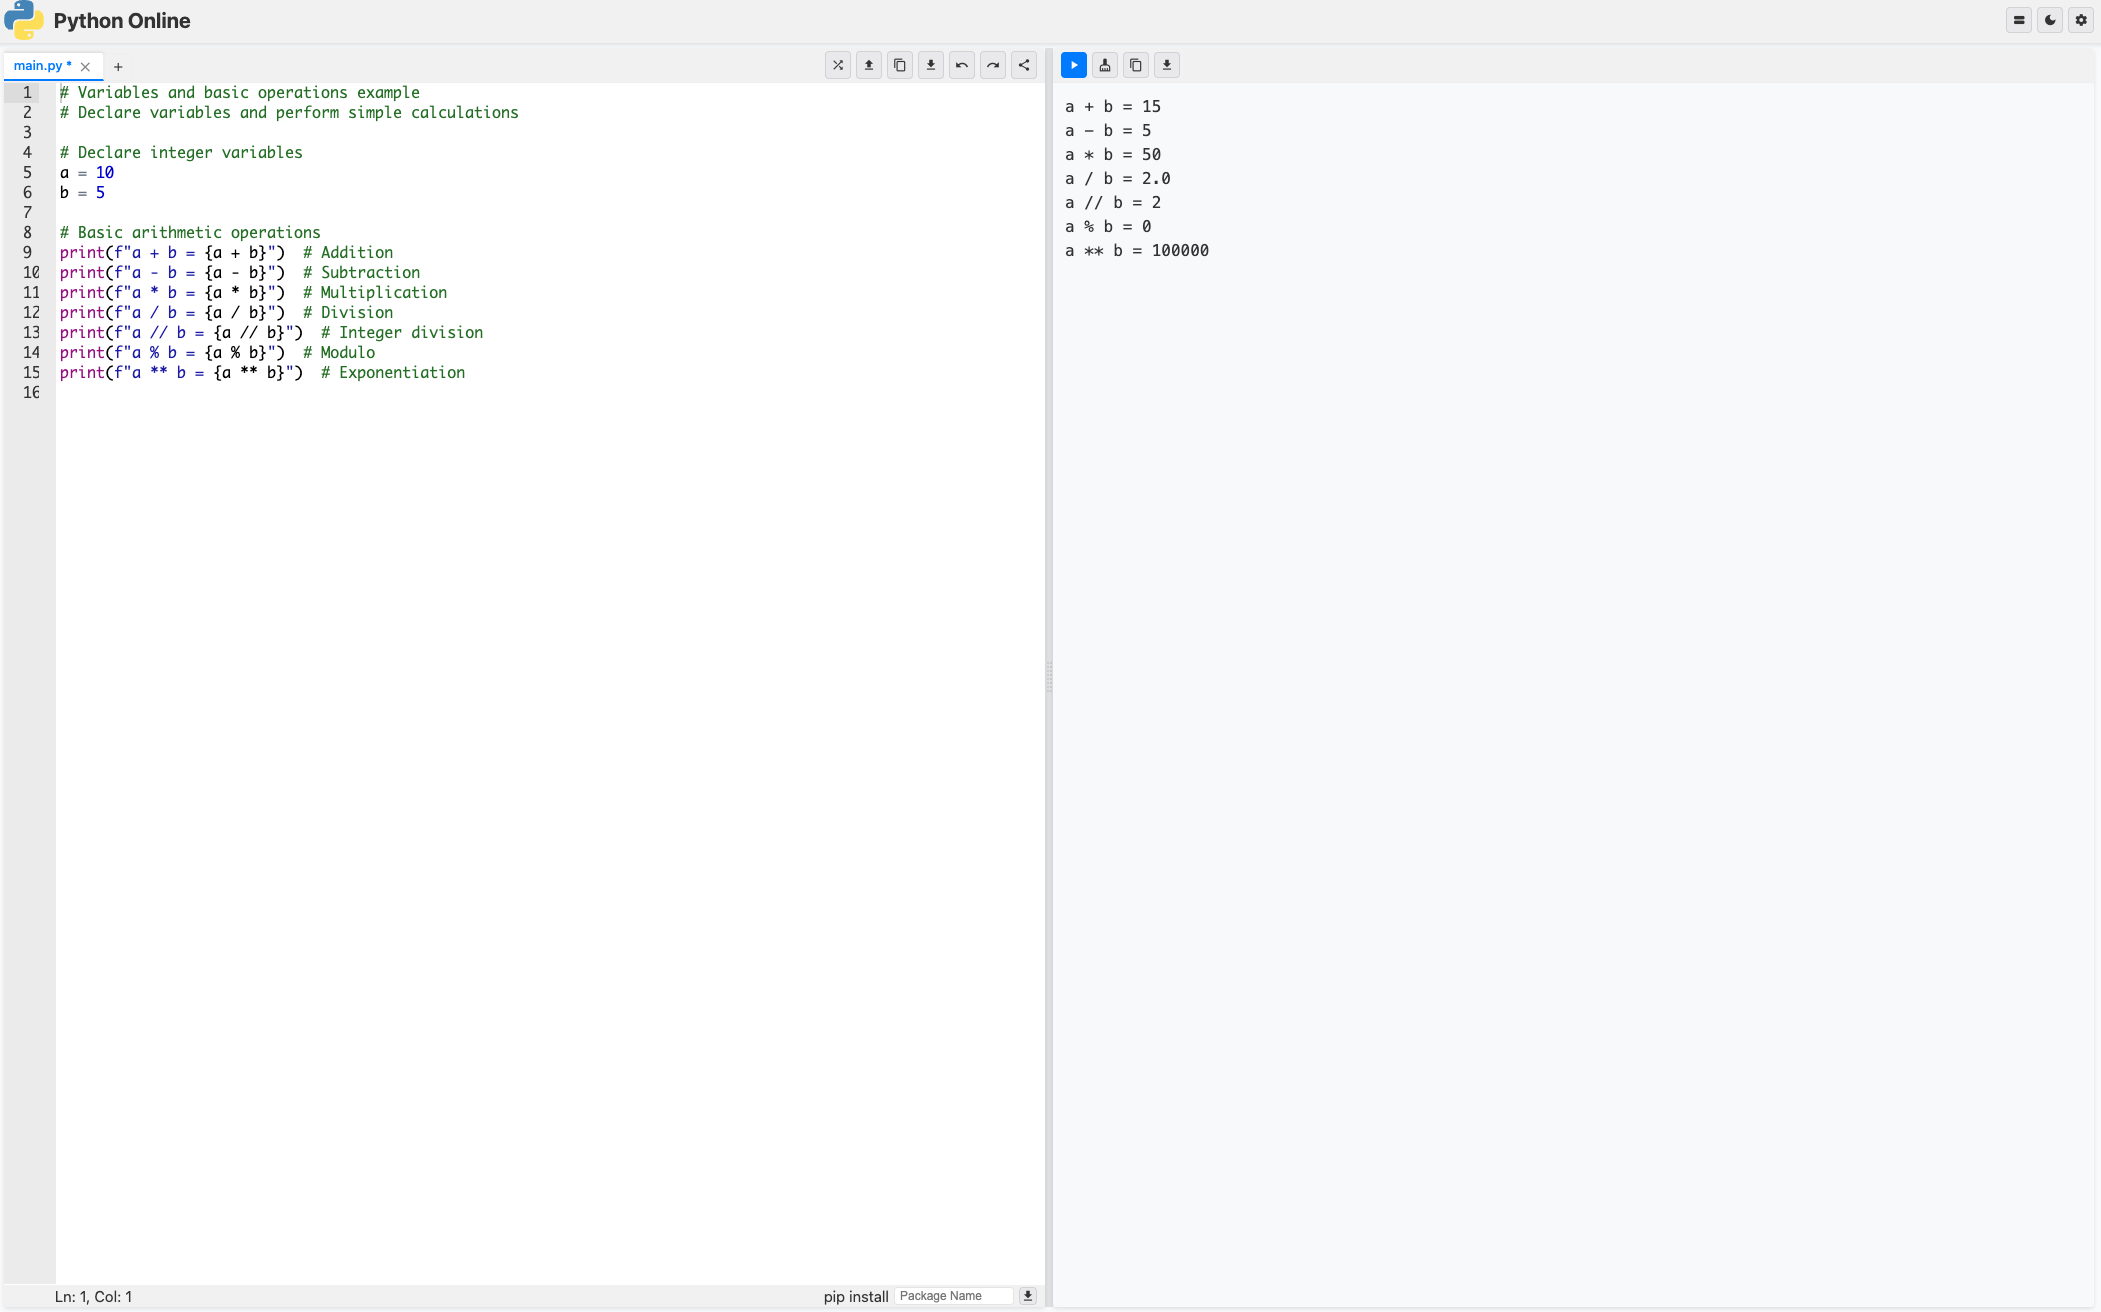Click the shuffle example code icon
2101x1312 pixels.
click(x=838, y=65)
